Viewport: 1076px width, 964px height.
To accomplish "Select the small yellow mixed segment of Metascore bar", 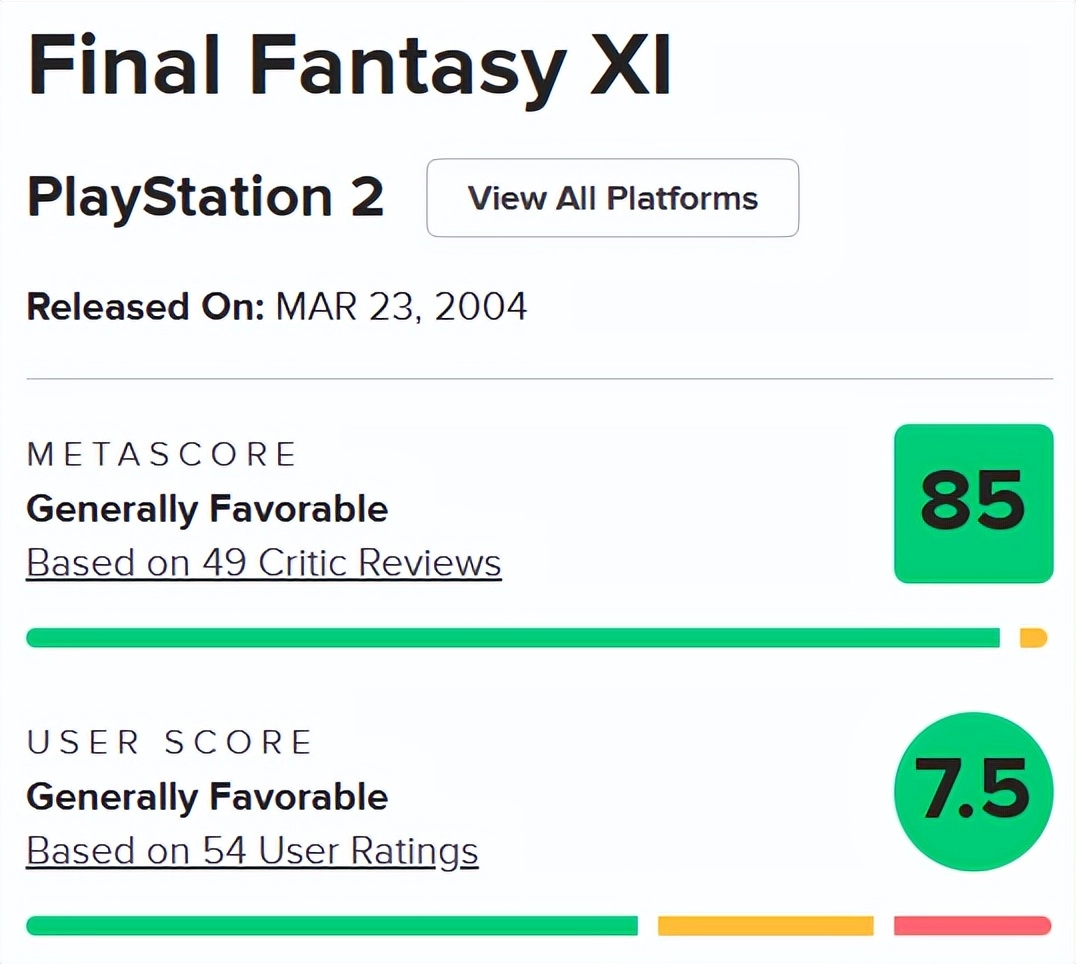I will click(1032, 638).
